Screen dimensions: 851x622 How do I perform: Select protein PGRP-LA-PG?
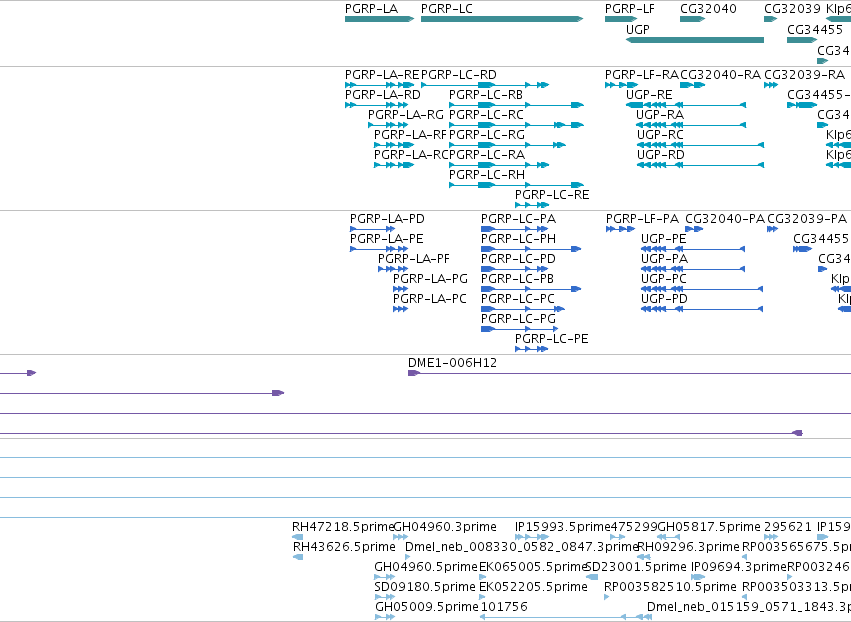pyautogui.click(x=401, y=289)
